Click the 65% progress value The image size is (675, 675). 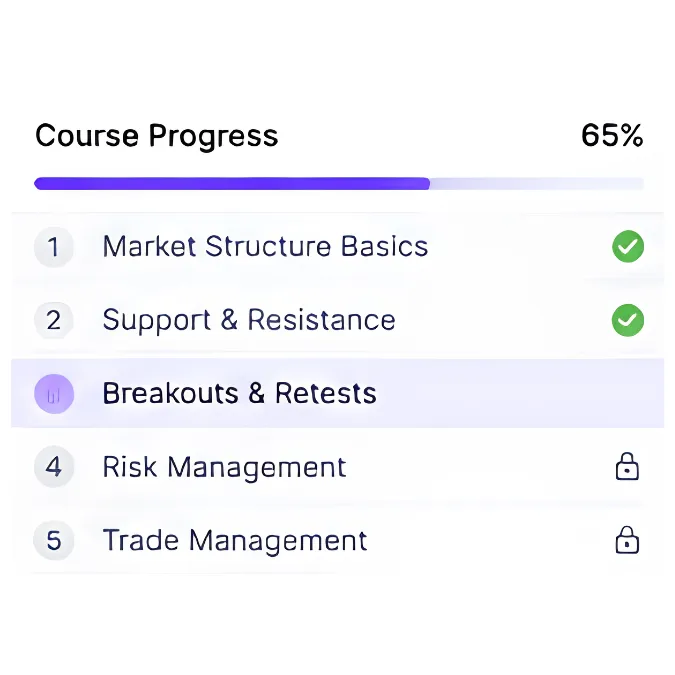click(x=612, y=136)
